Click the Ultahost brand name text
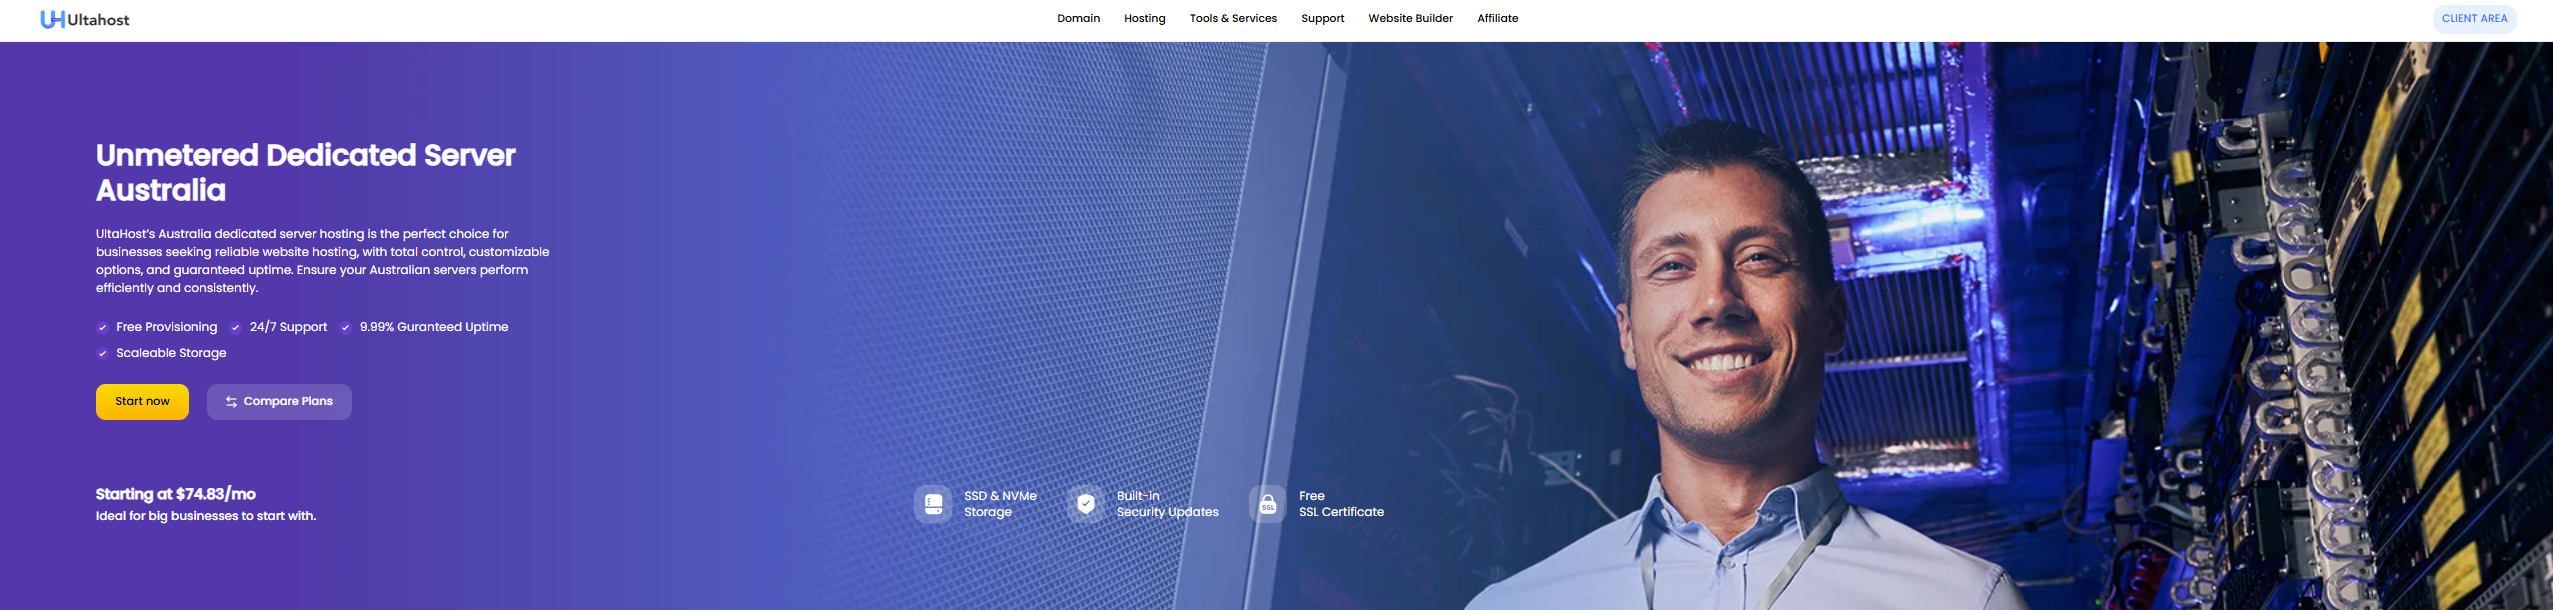Viewport: 2553px width, 610px height. [98, 20]
